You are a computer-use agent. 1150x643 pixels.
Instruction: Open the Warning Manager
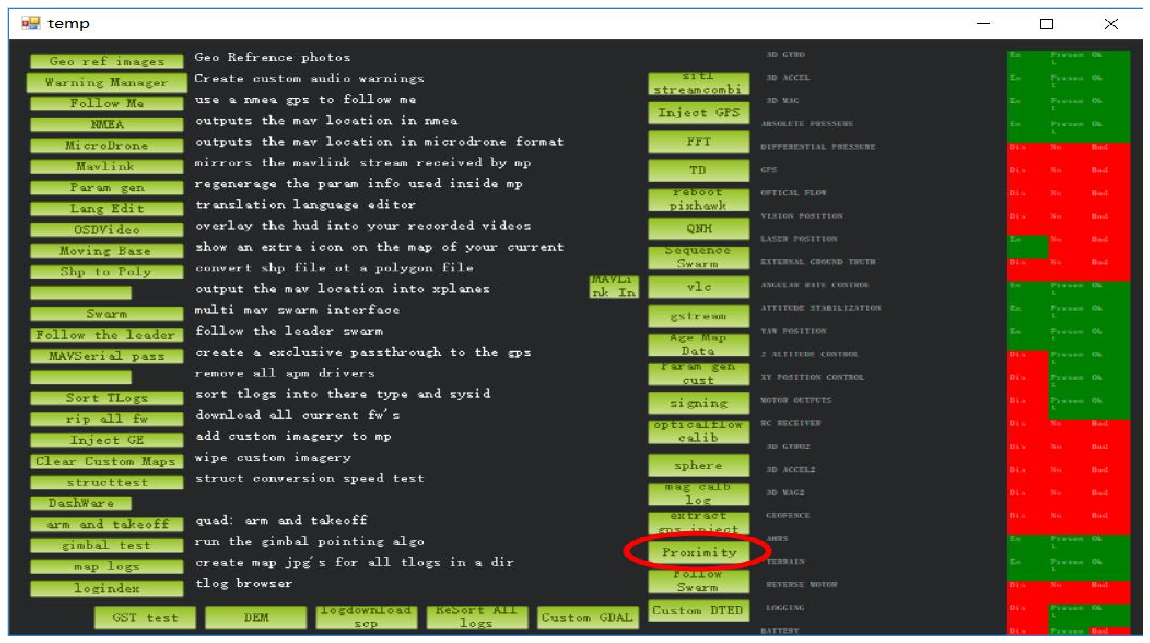coord(106,82)
